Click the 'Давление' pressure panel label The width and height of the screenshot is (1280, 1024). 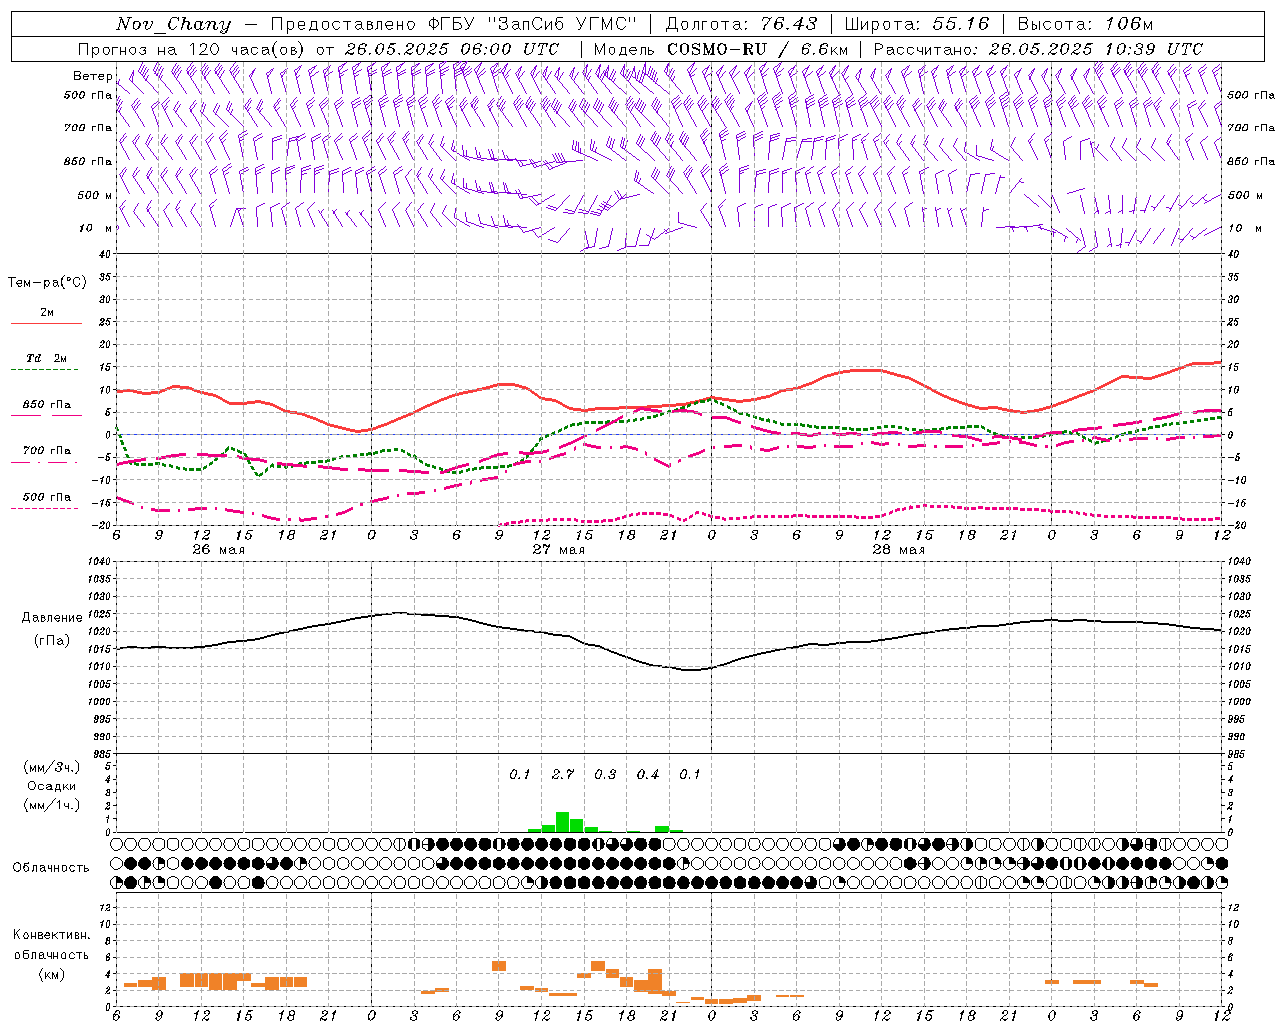point(52,618)
